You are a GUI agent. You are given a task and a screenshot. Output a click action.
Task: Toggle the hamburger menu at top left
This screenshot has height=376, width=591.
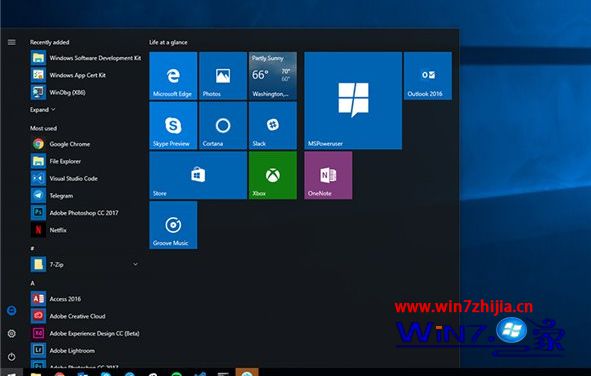click(12, 42)
